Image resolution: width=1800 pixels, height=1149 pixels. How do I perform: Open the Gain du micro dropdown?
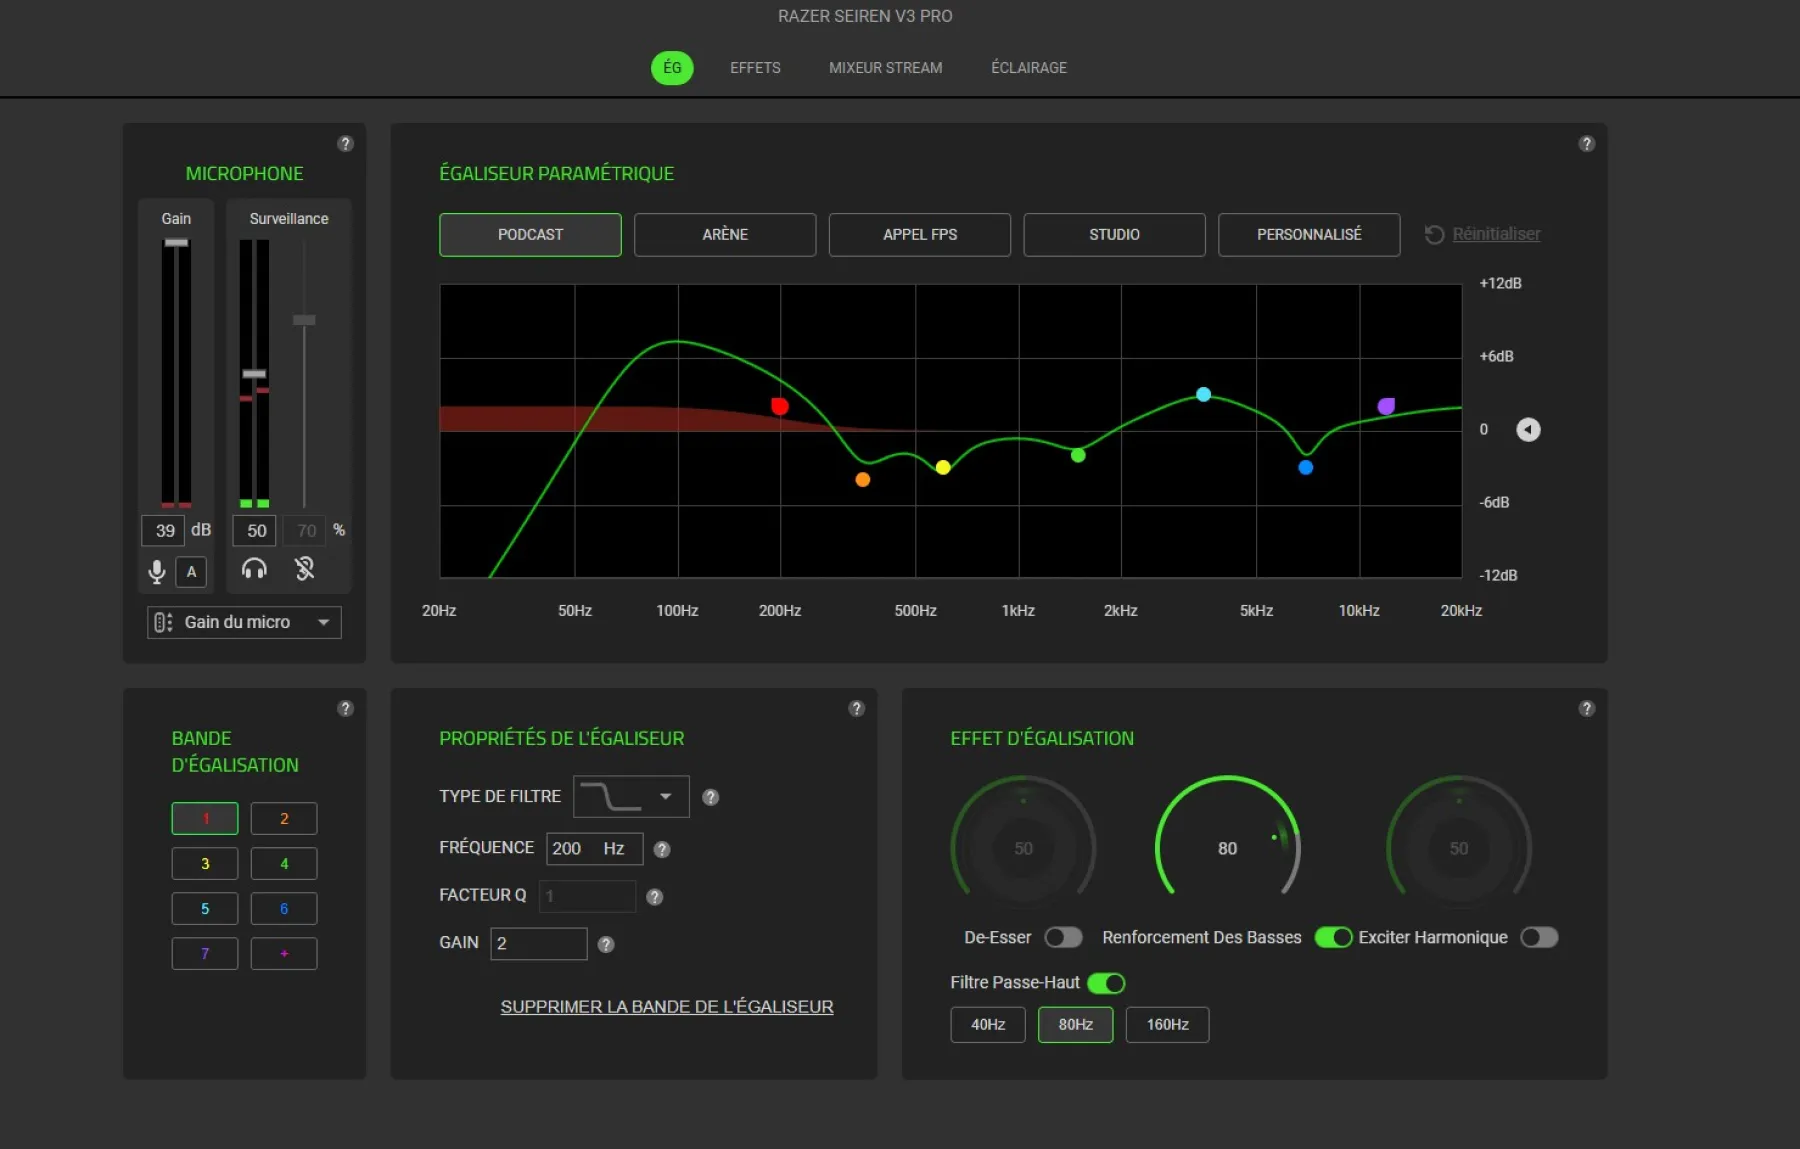[244, 622]
